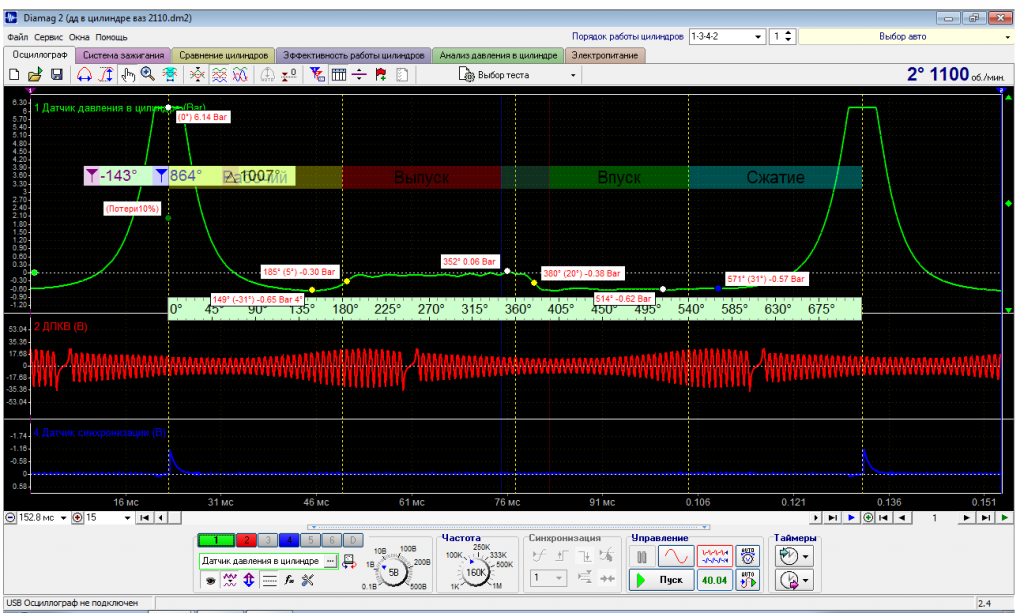The width and height of the screenshot is (1024, 613).
Task: Click the zero-level reset icon
Action: [x=289, y=75]
